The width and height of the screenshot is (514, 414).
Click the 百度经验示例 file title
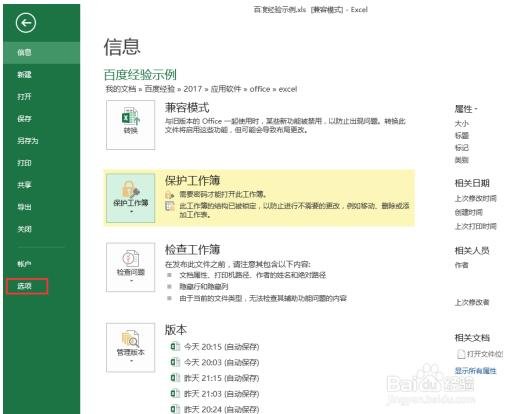[140, 75]
